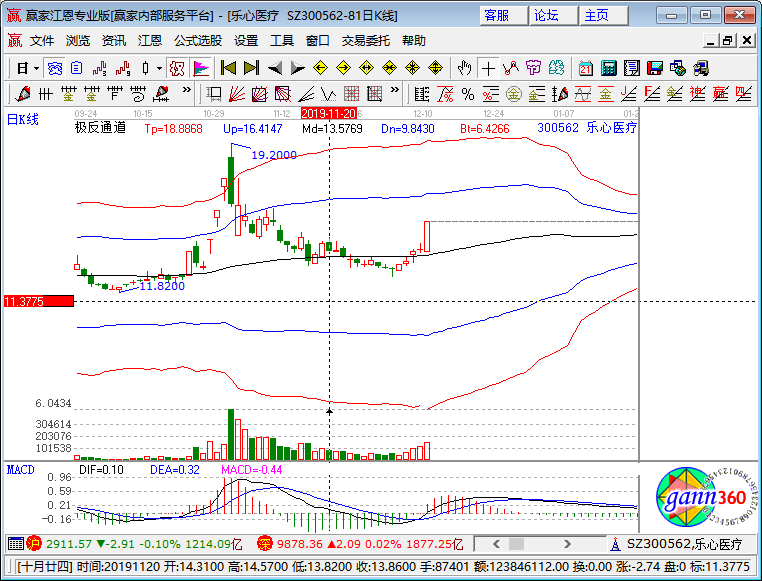Click the pen-with-checkmark drawing icon
The width and height of the screenshot is (762, 581).
coord(22,94)
